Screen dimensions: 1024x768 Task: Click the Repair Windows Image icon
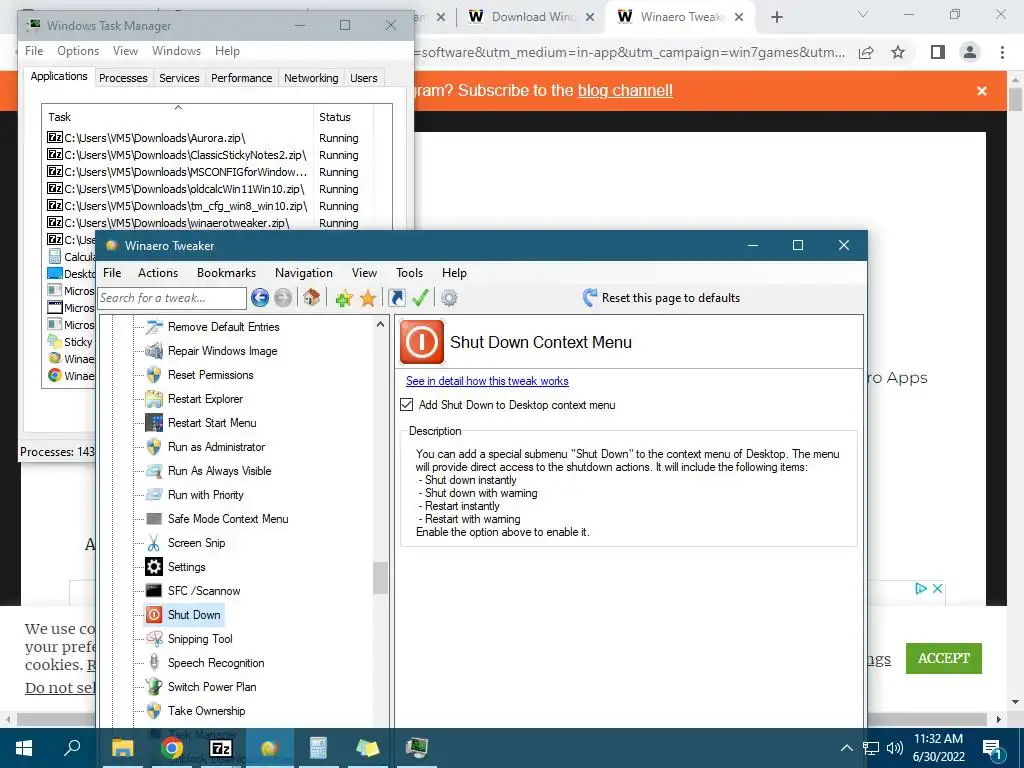(x=153, y=351)
